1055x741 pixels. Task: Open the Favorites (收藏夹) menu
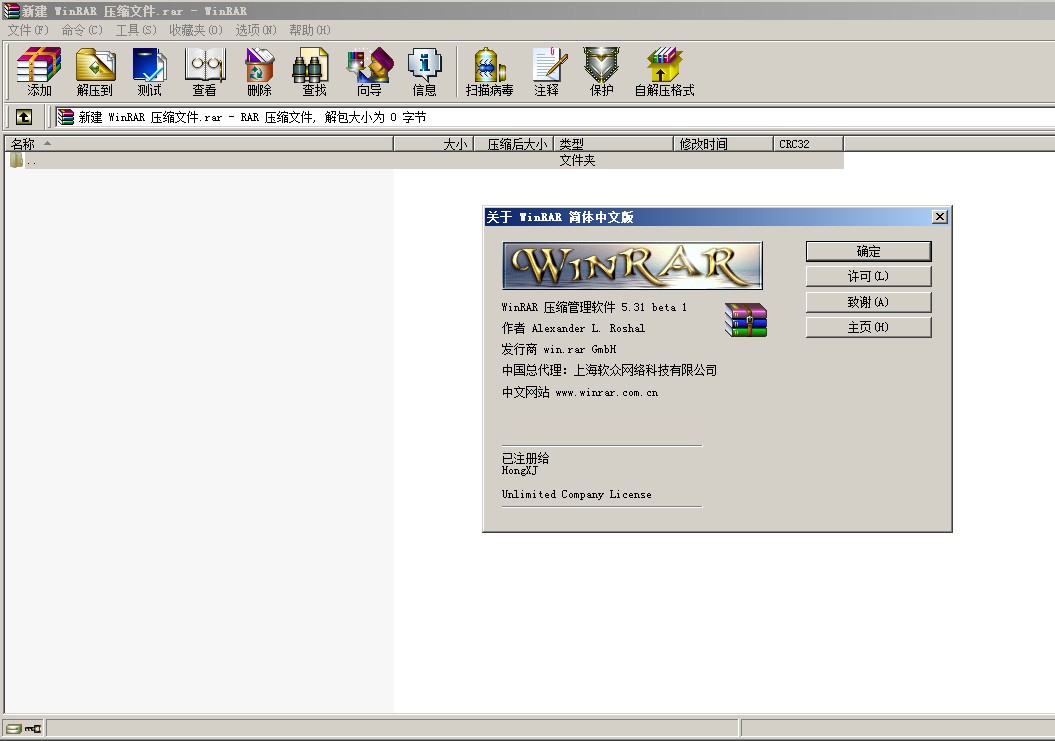click(x=195, y=30)
